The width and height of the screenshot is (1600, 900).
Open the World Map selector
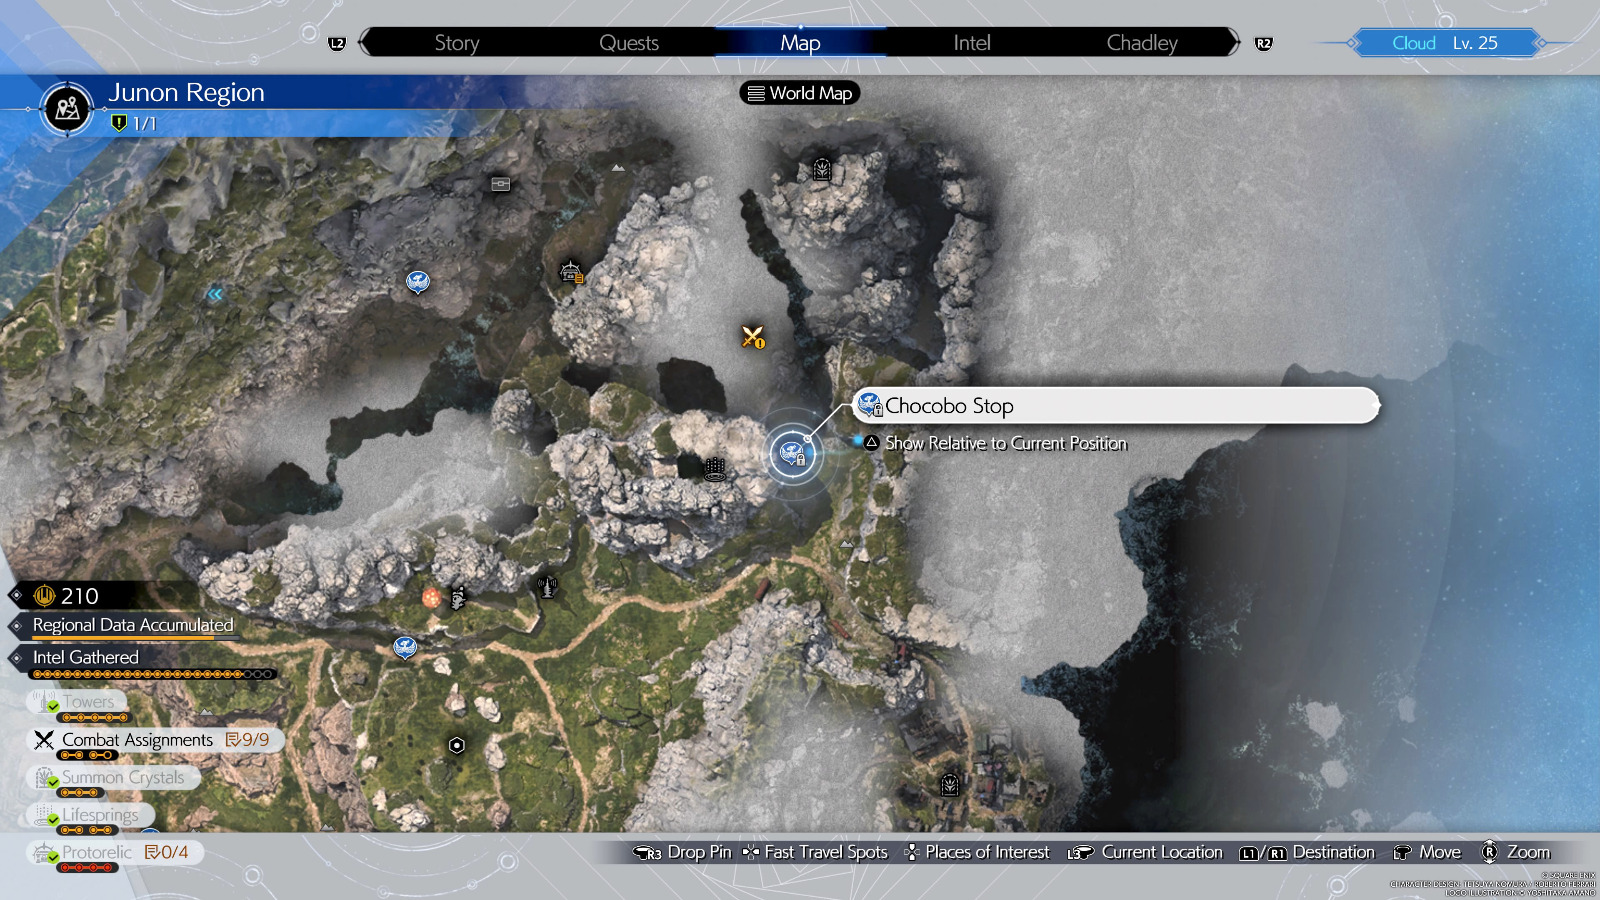click(x=800, y=93)
